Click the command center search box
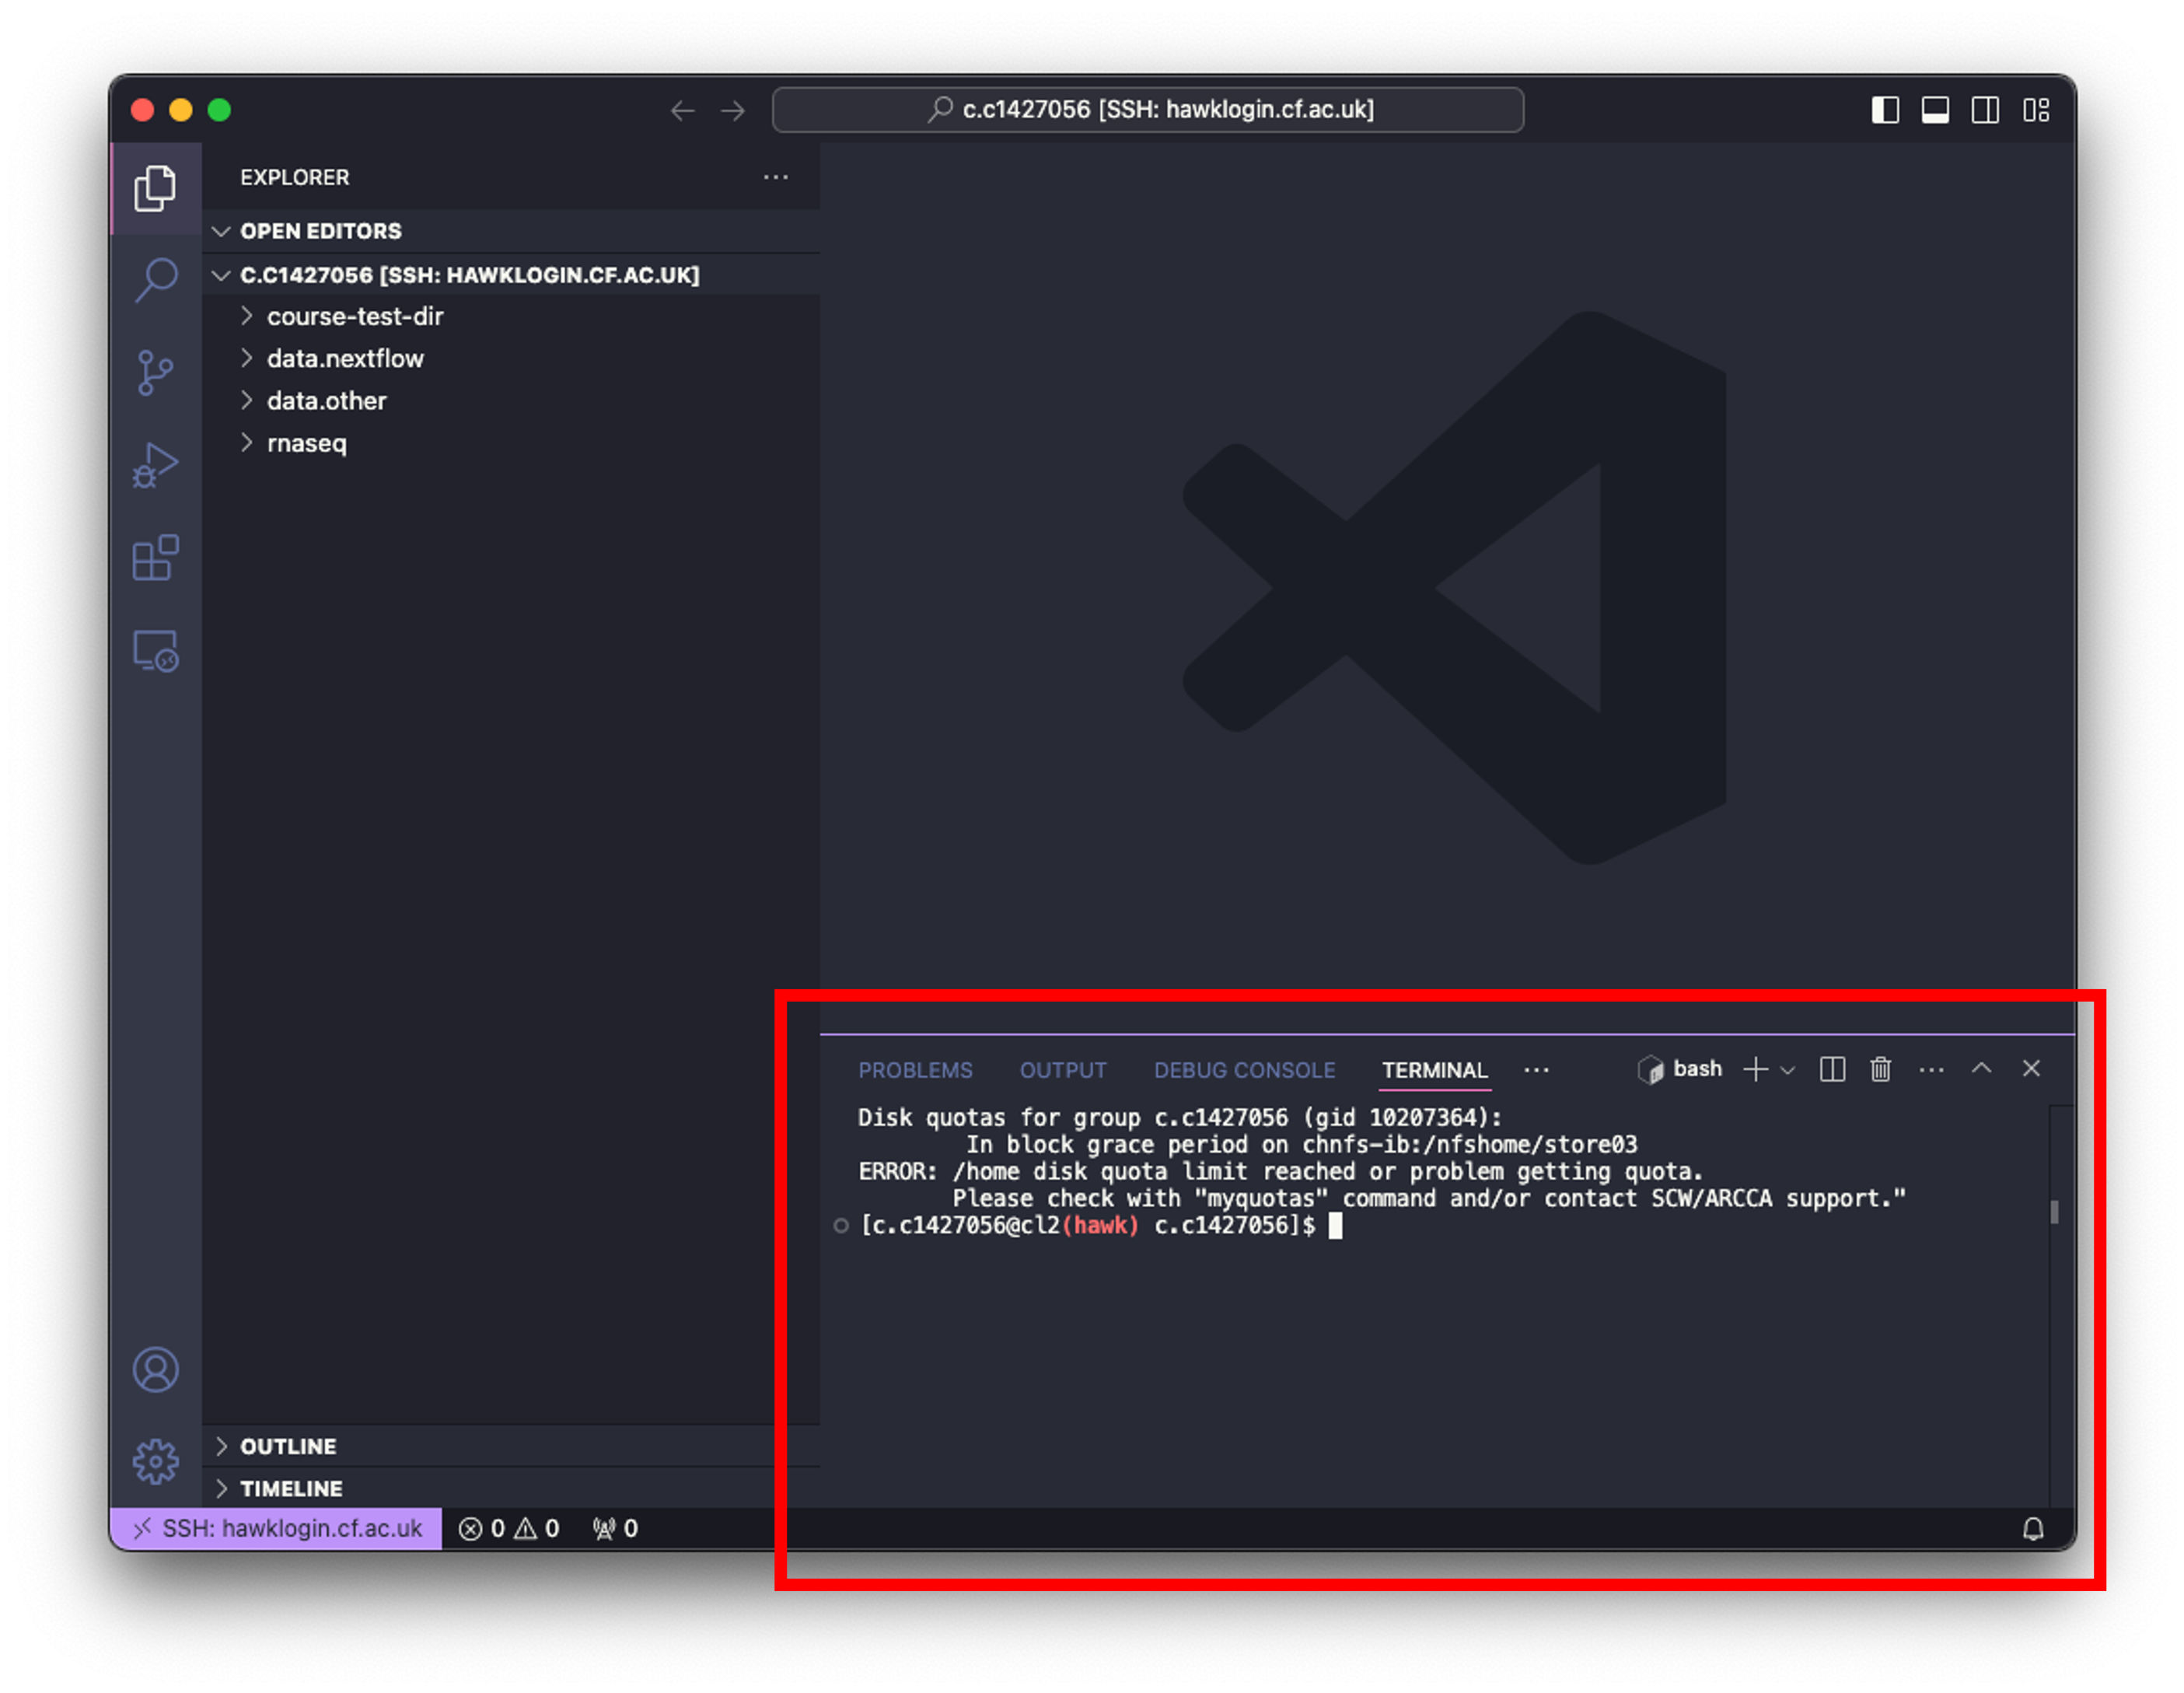The image size is (2184, 1693). click(x=1148, y=110)
